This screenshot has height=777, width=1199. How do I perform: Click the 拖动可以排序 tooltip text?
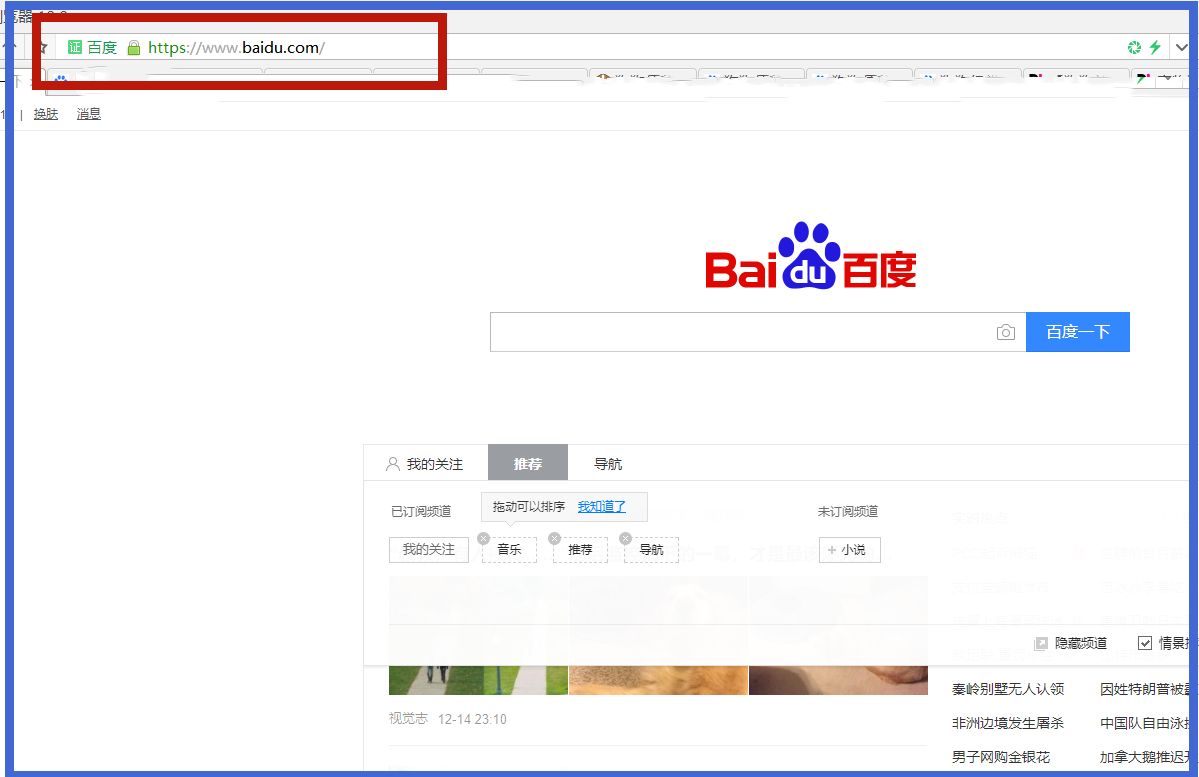pyautogui.click(x=529, y=506)
